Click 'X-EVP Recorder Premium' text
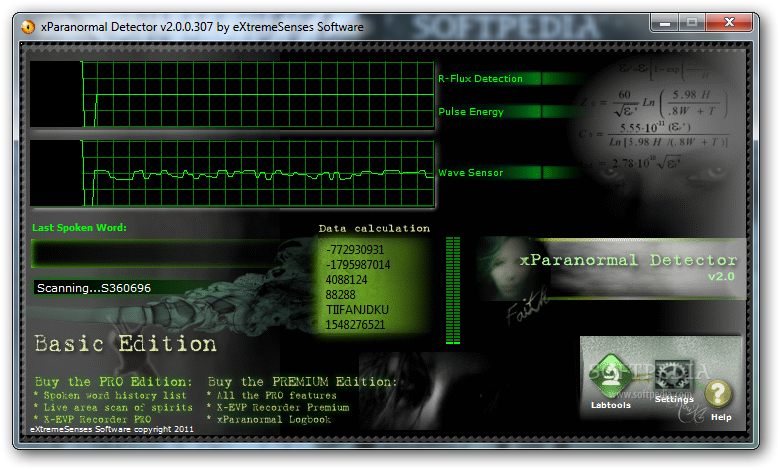 (x=283, y=407)
